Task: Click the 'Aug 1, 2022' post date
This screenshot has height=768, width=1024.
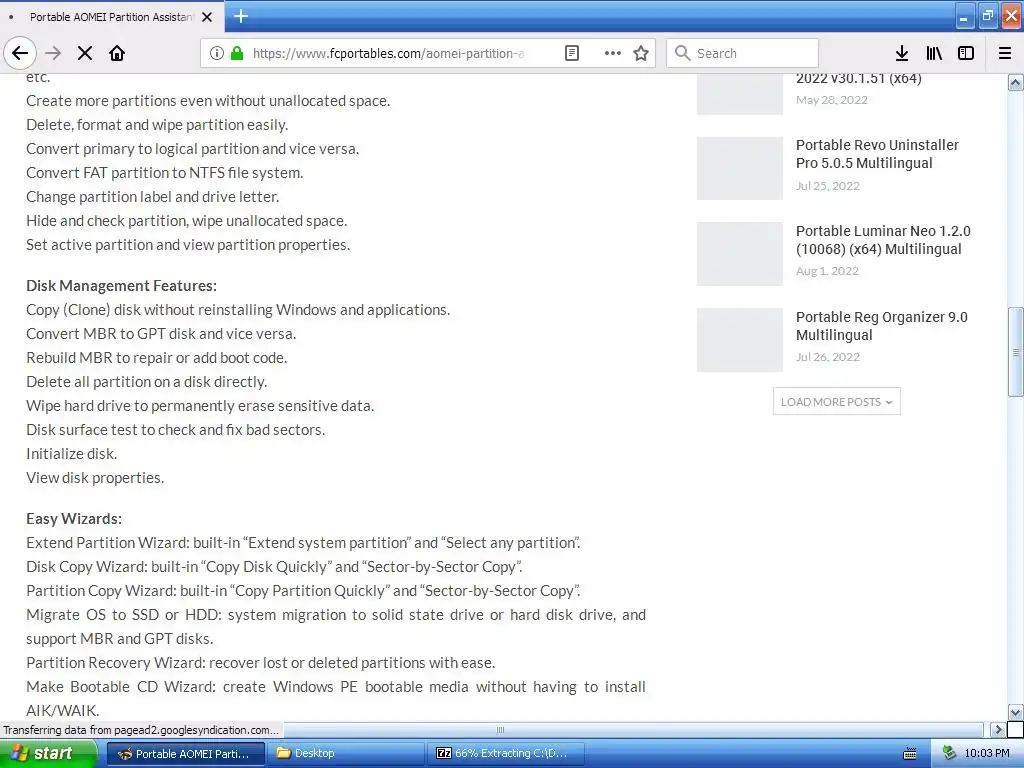Action: click(x=827, y=271)
